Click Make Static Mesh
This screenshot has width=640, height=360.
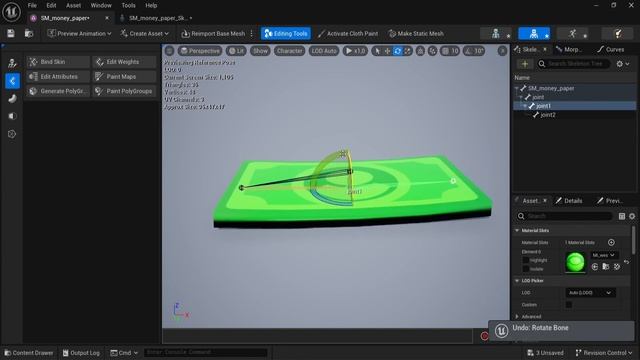(416, 33)
